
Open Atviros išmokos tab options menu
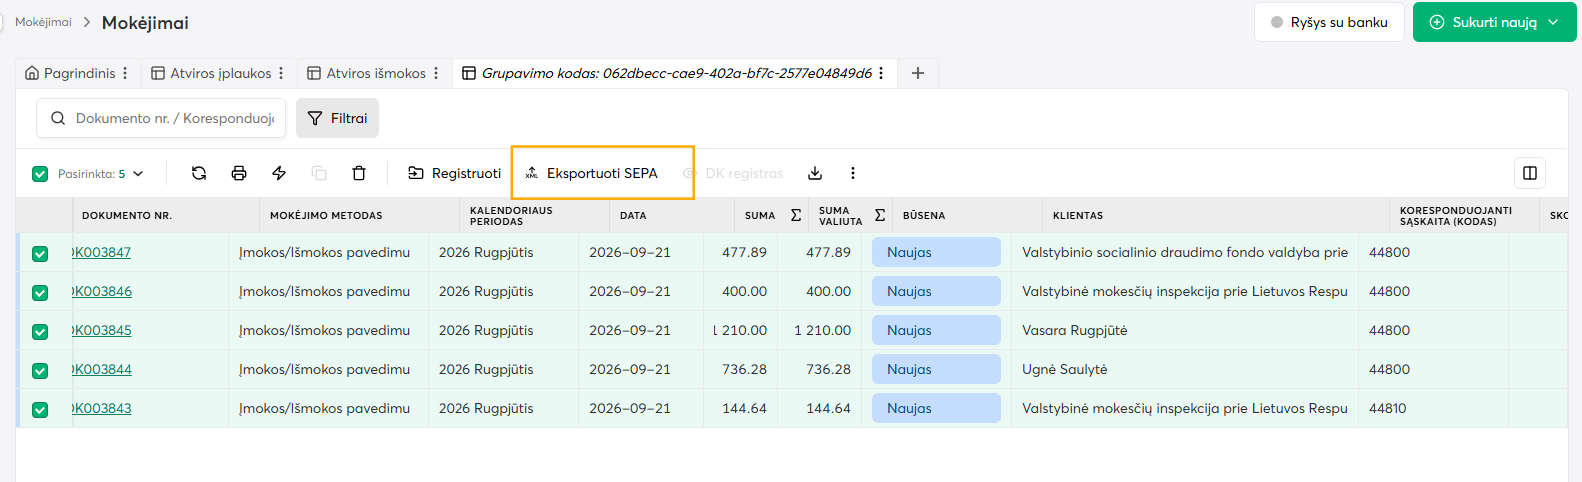coord(436,73)
